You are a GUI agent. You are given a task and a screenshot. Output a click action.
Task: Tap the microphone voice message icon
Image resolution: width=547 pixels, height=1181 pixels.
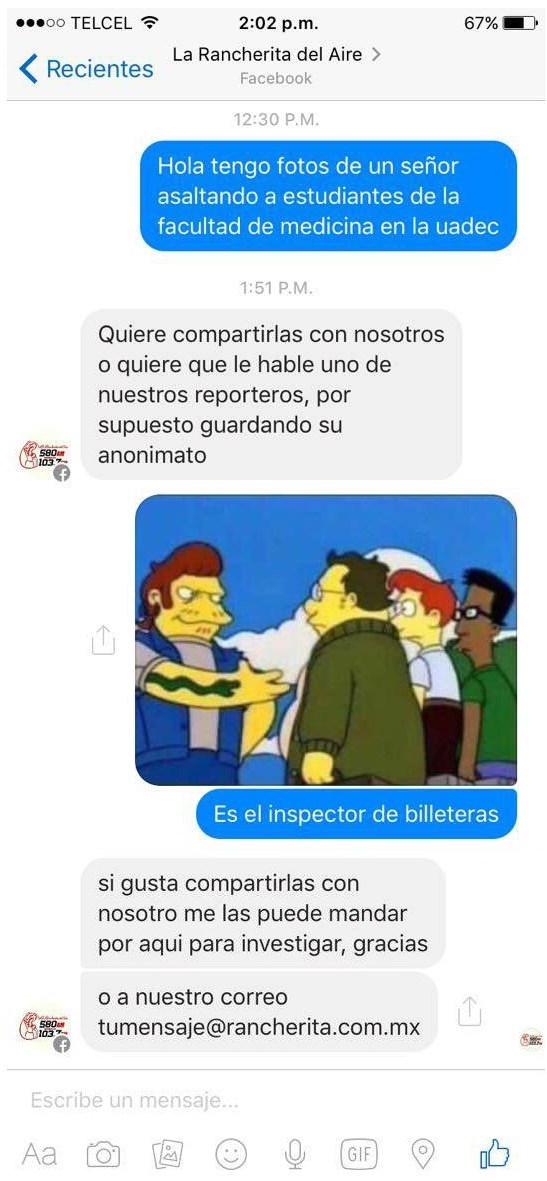295,1154
